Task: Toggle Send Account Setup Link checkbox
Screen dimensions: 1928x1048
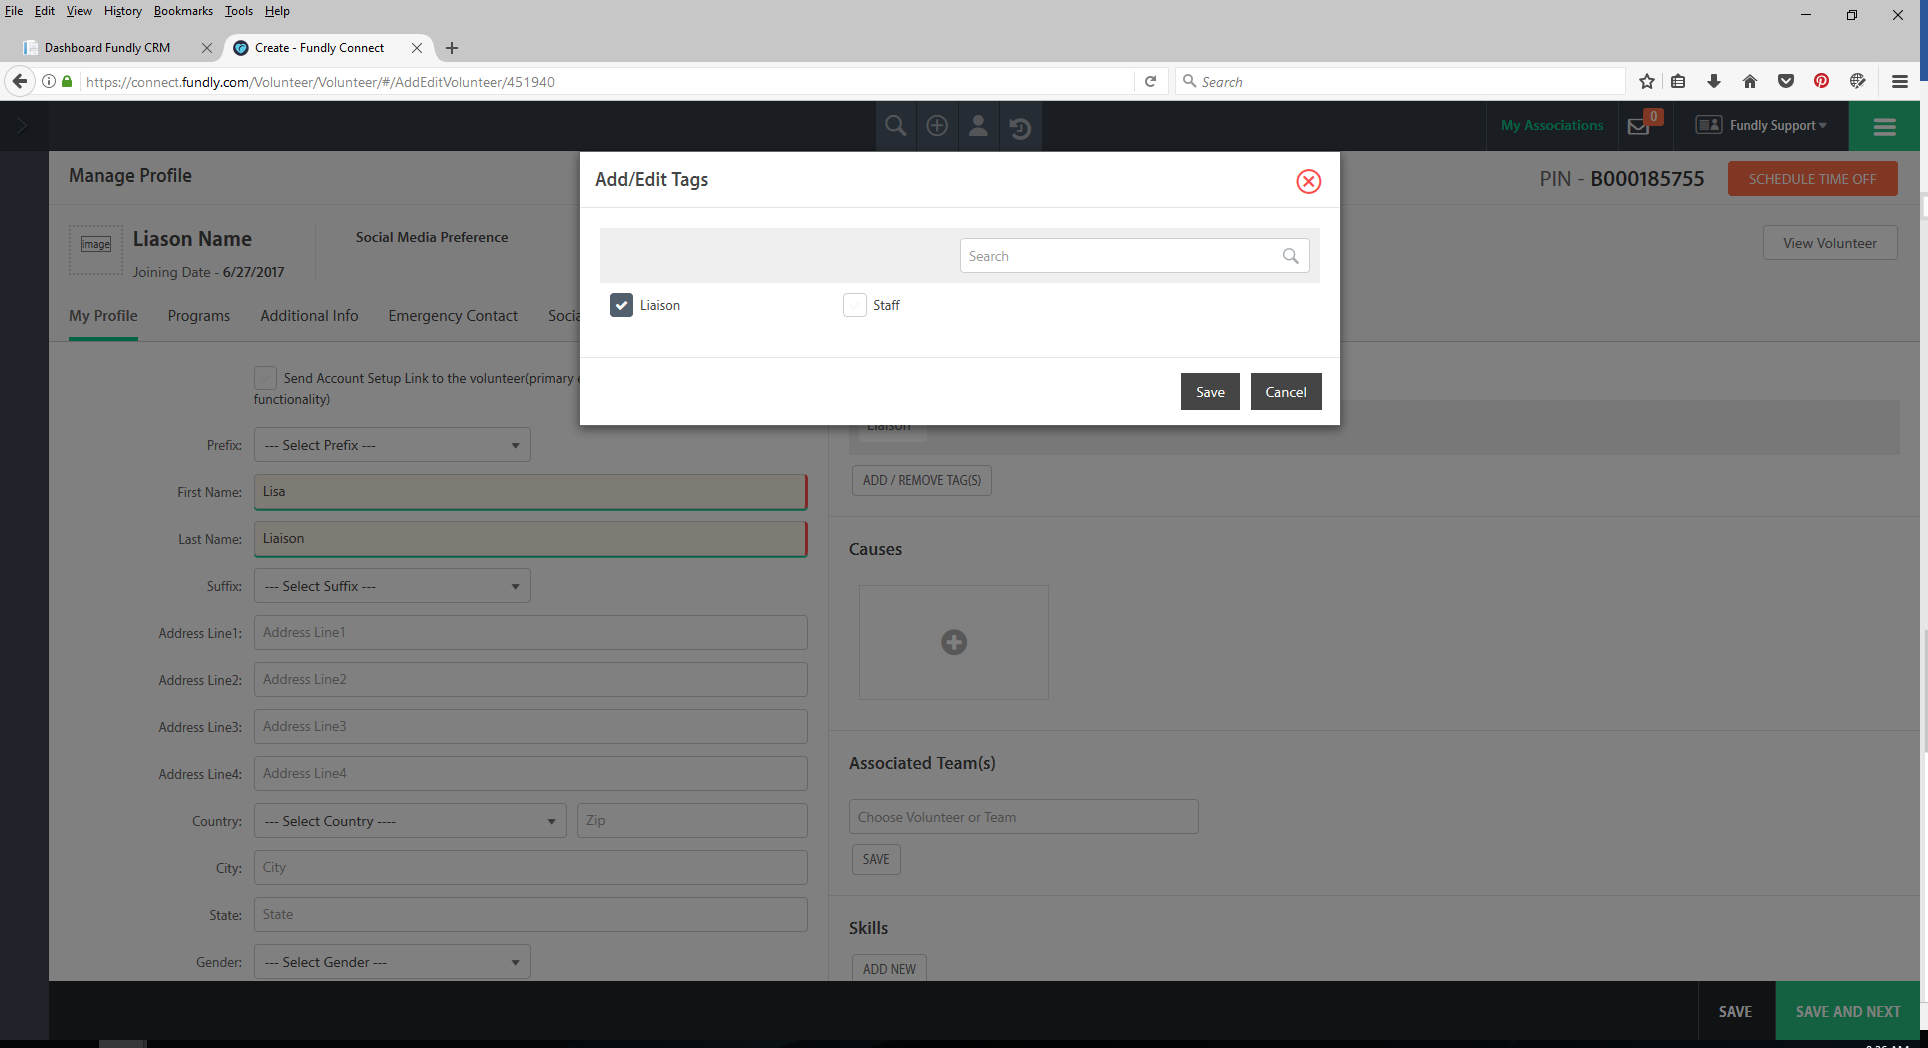Action: pos(265,377)
